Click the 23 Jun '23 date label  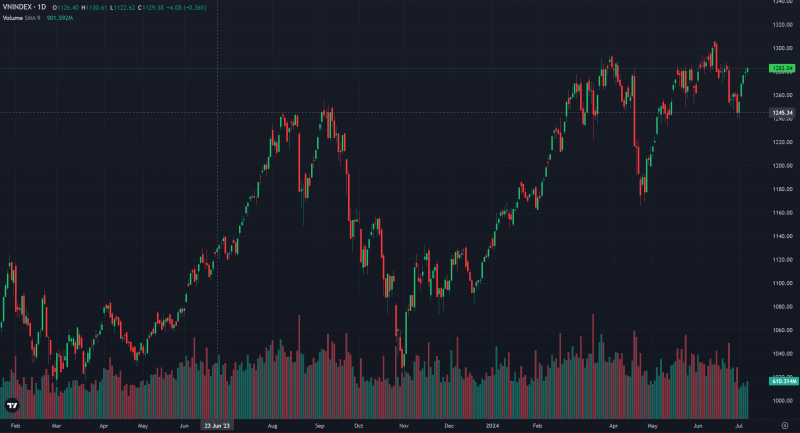point(217,425)
